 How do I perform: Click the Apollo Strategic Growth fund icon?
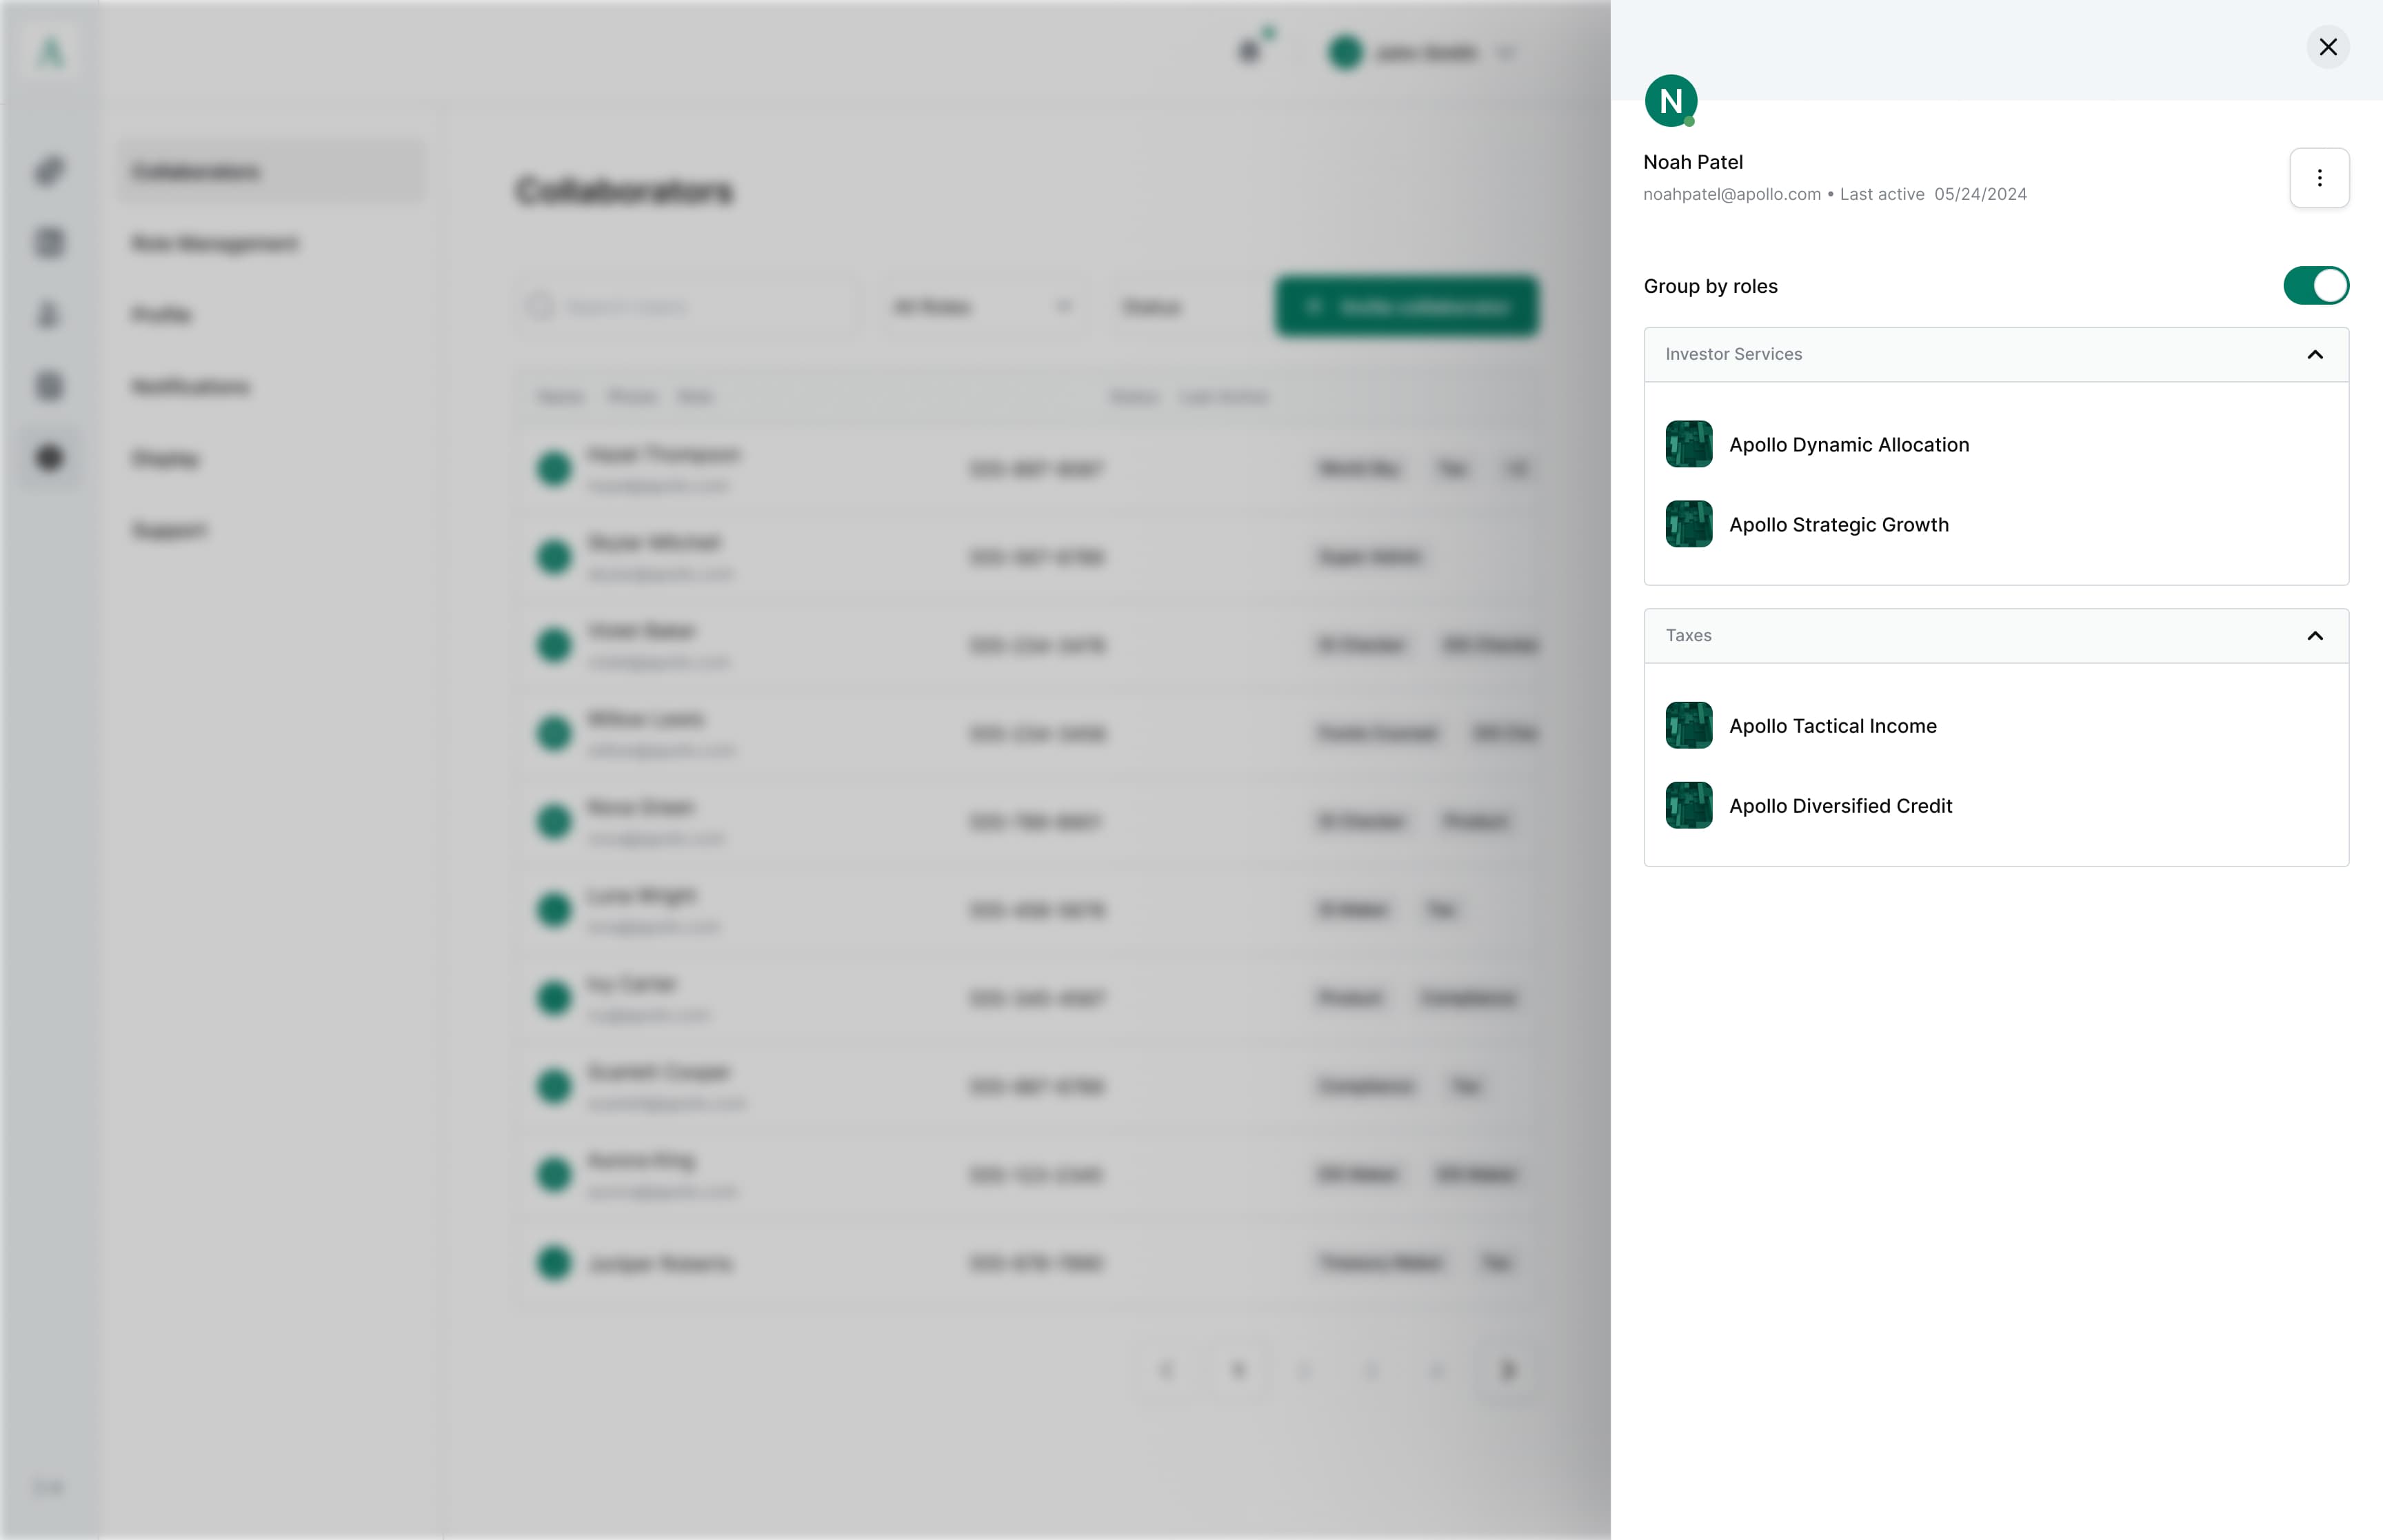(1688, 524)
